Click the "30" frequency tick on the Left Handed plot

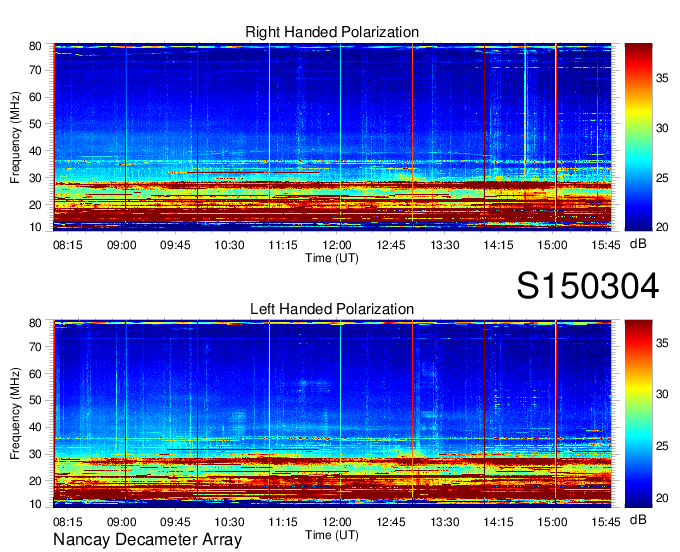tap(35, 454)
